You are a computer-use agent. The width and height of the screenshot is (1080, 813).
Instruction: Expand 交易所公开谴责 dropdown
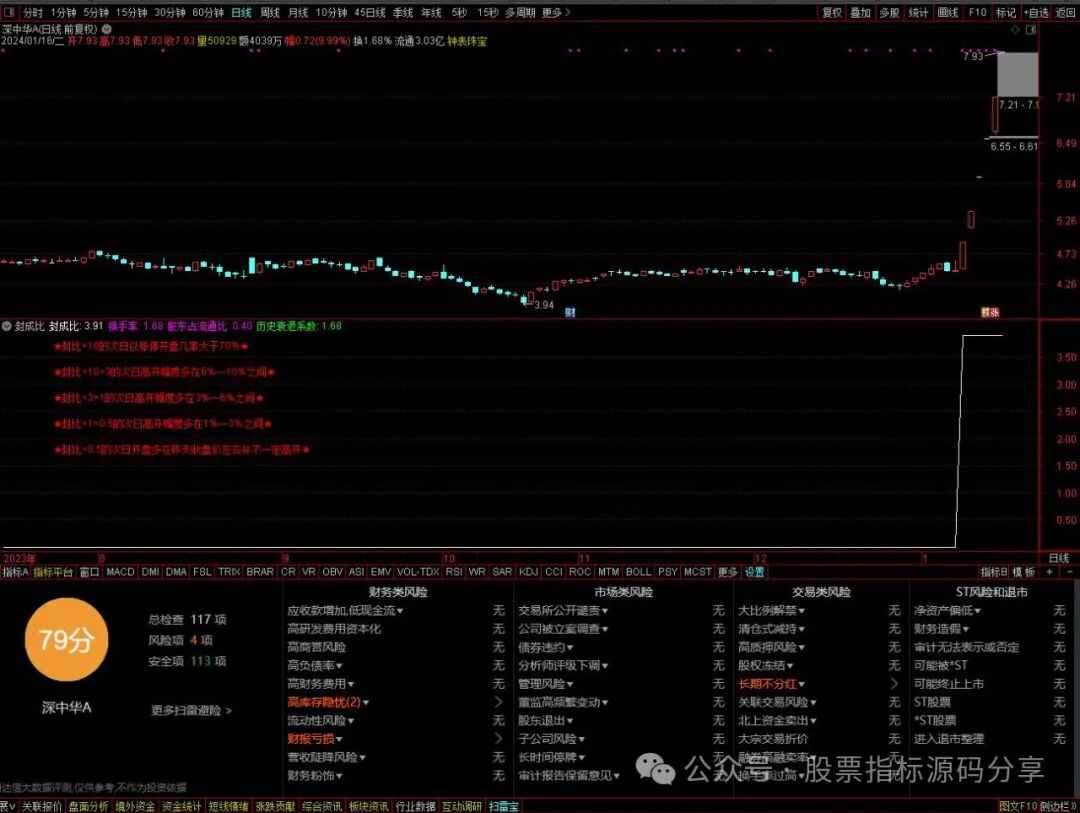coord(563,610)
